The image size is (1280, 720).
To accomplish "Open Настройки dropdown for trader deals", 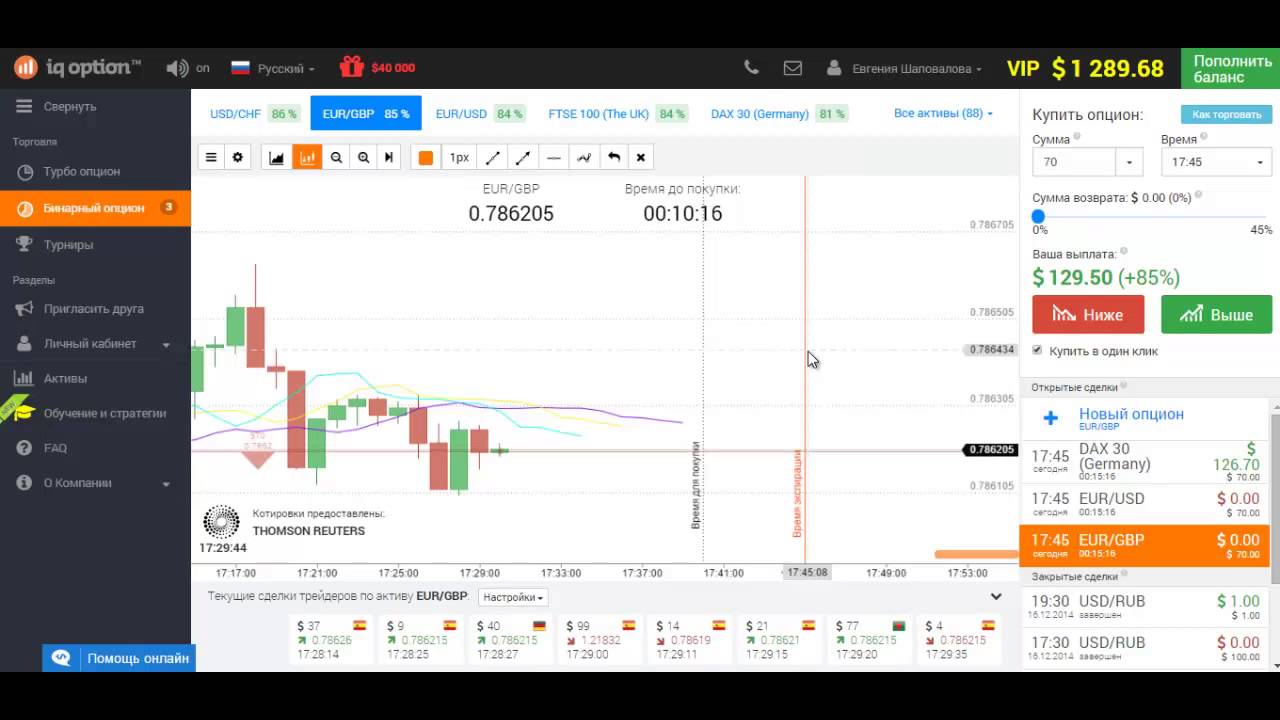I will pos(513,597).
